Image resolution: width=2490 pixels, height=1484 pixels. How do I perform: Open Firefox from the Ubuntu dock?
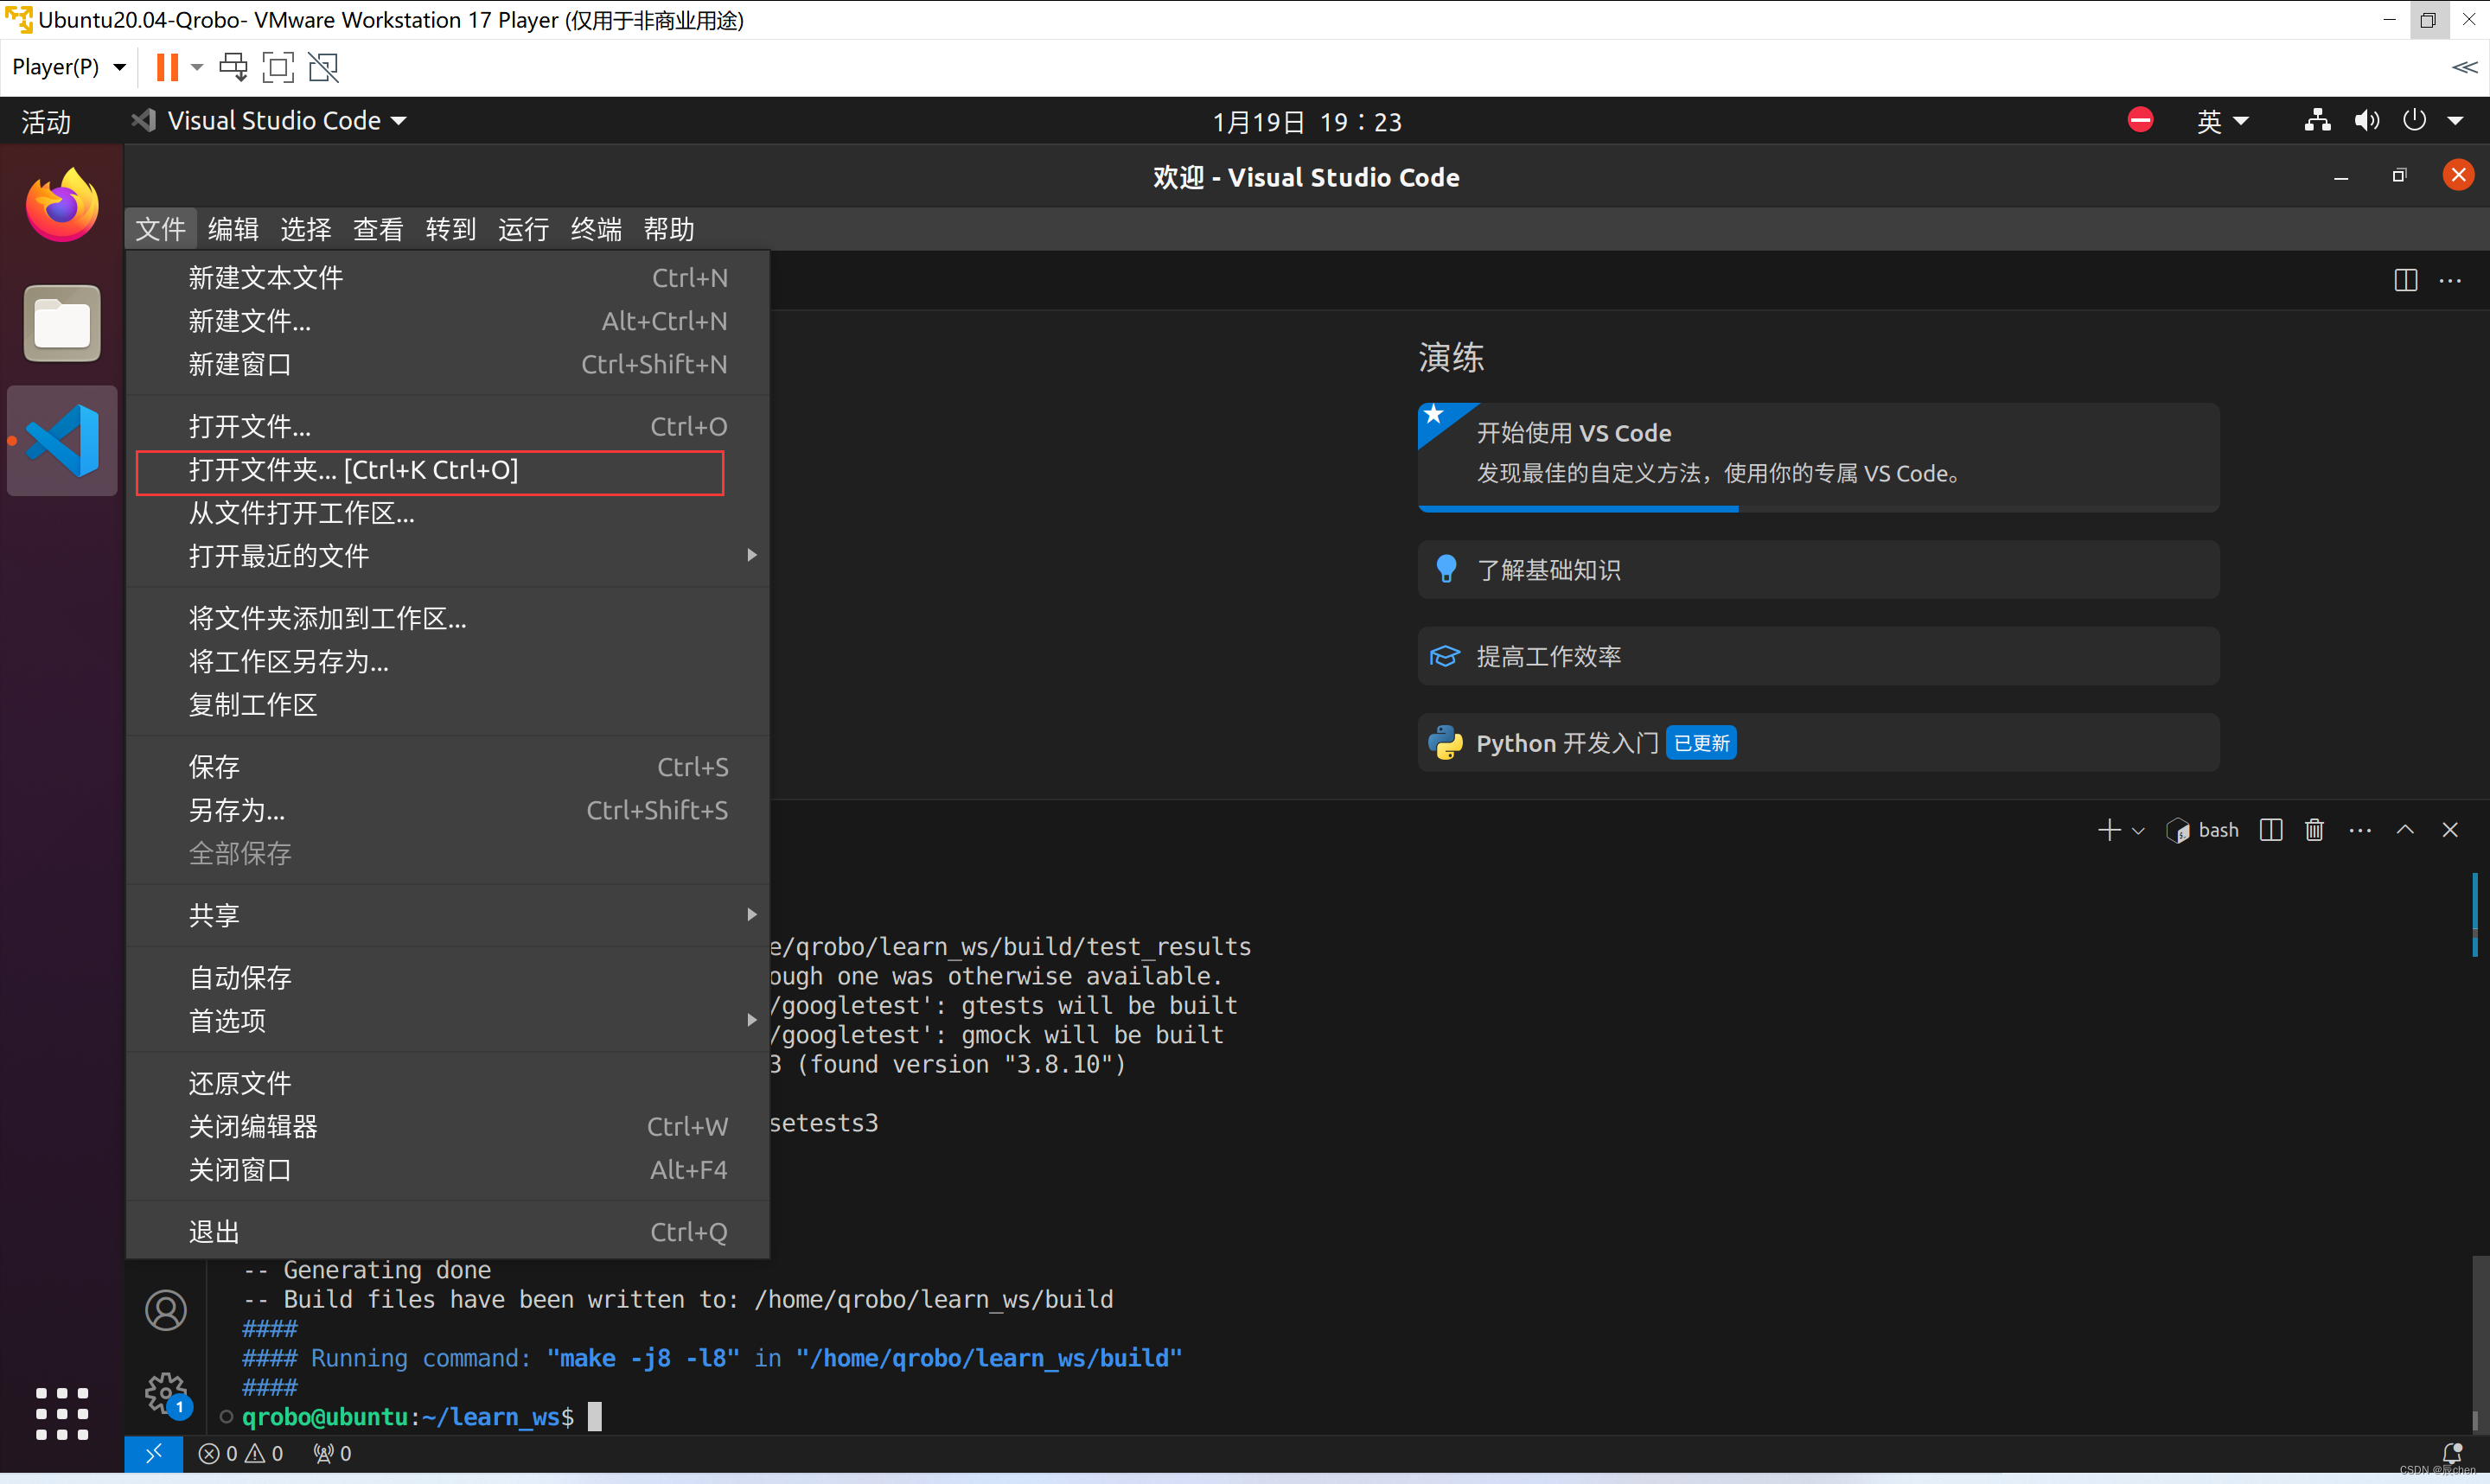(x=62, y=205)
